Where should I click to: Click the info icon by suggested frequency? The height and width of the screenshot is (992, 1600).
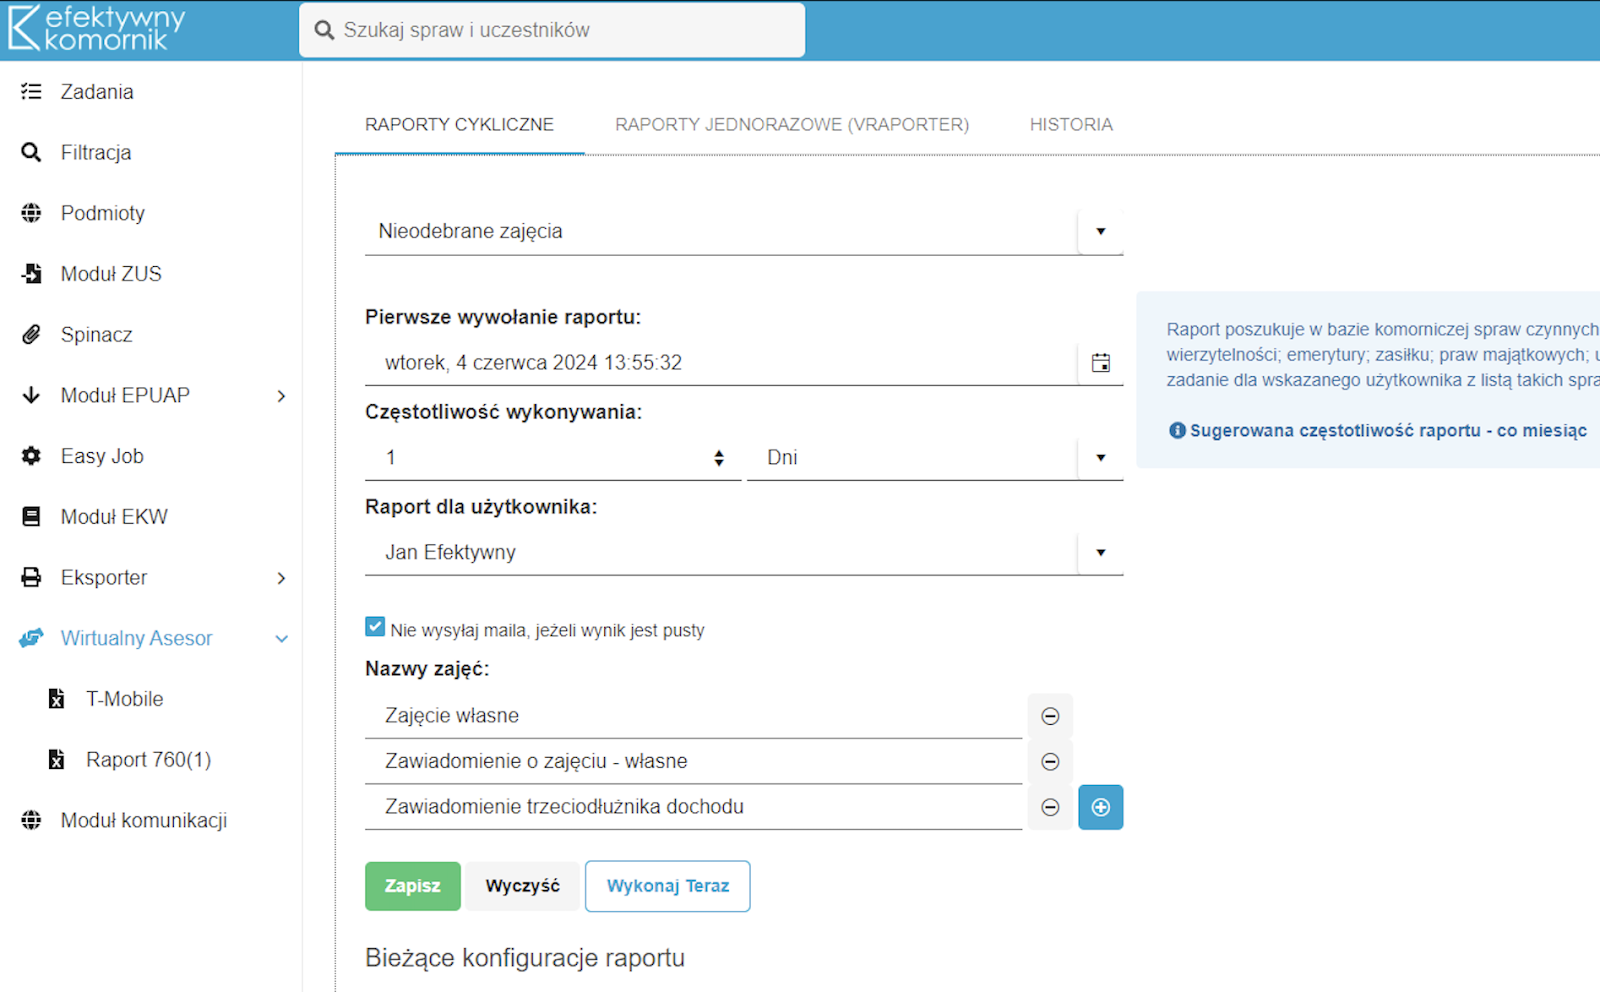(x=1177, y=430)
